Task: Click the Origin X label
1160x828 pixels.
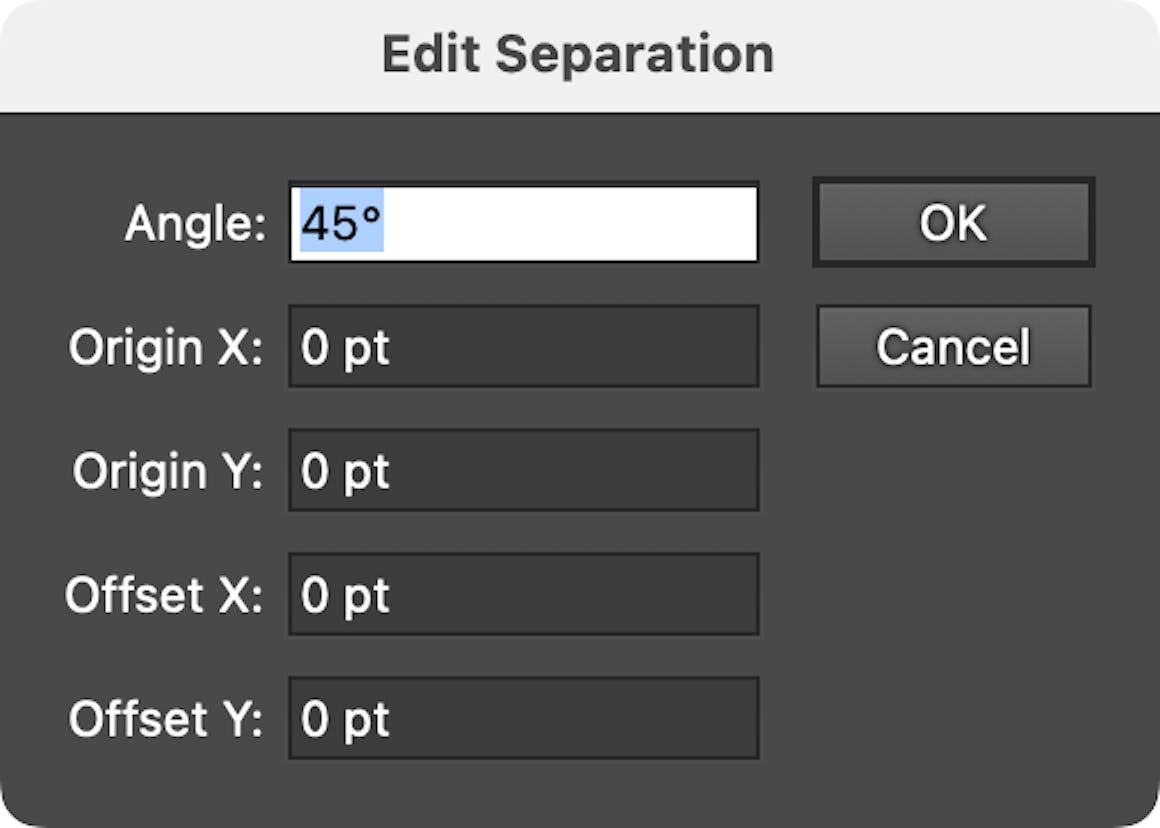Action: [165, 347]
